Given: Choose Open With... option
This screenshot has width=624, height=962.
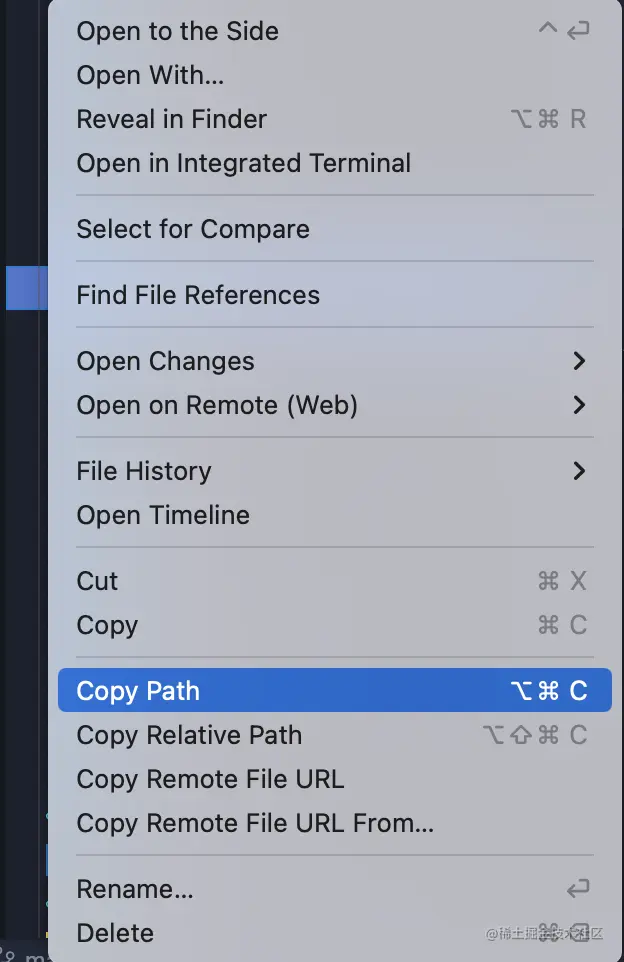Looking at the screenshot, I should point(150,75).
